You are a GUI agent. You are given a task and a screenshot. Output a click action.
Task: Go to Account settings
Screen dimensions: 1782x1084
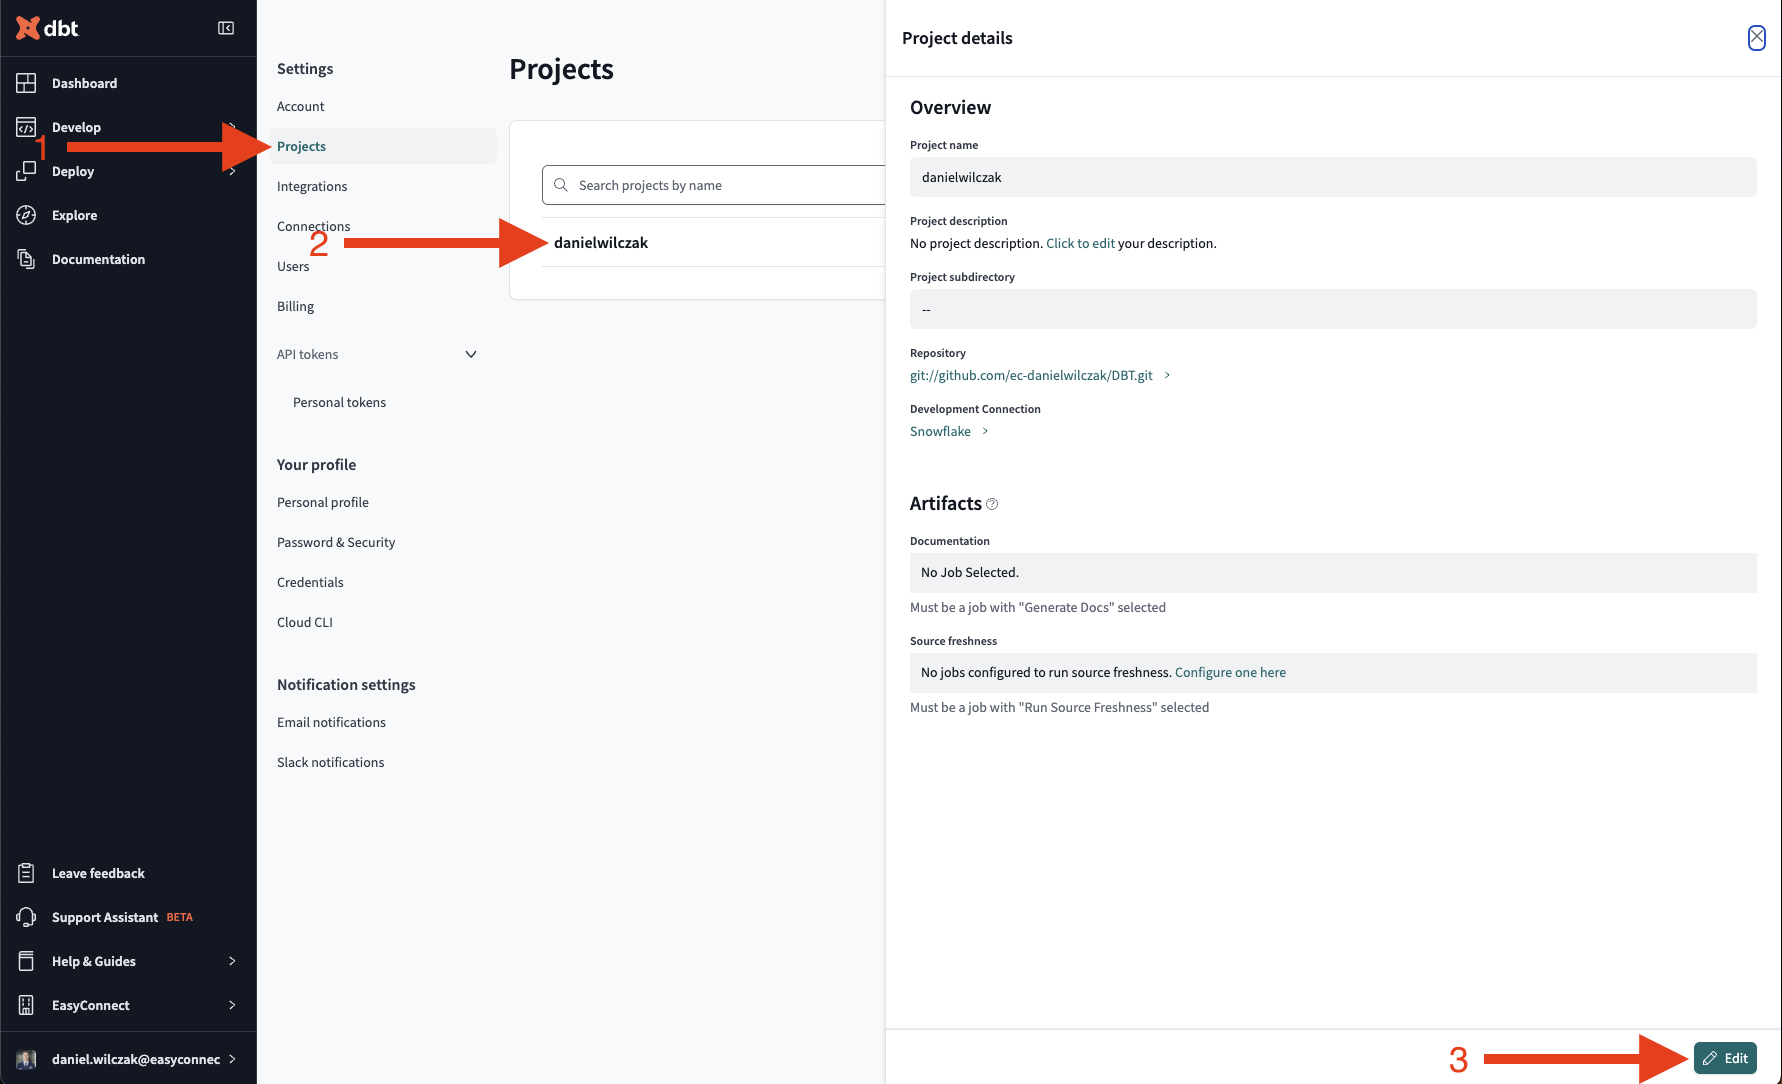pos(300,106)
